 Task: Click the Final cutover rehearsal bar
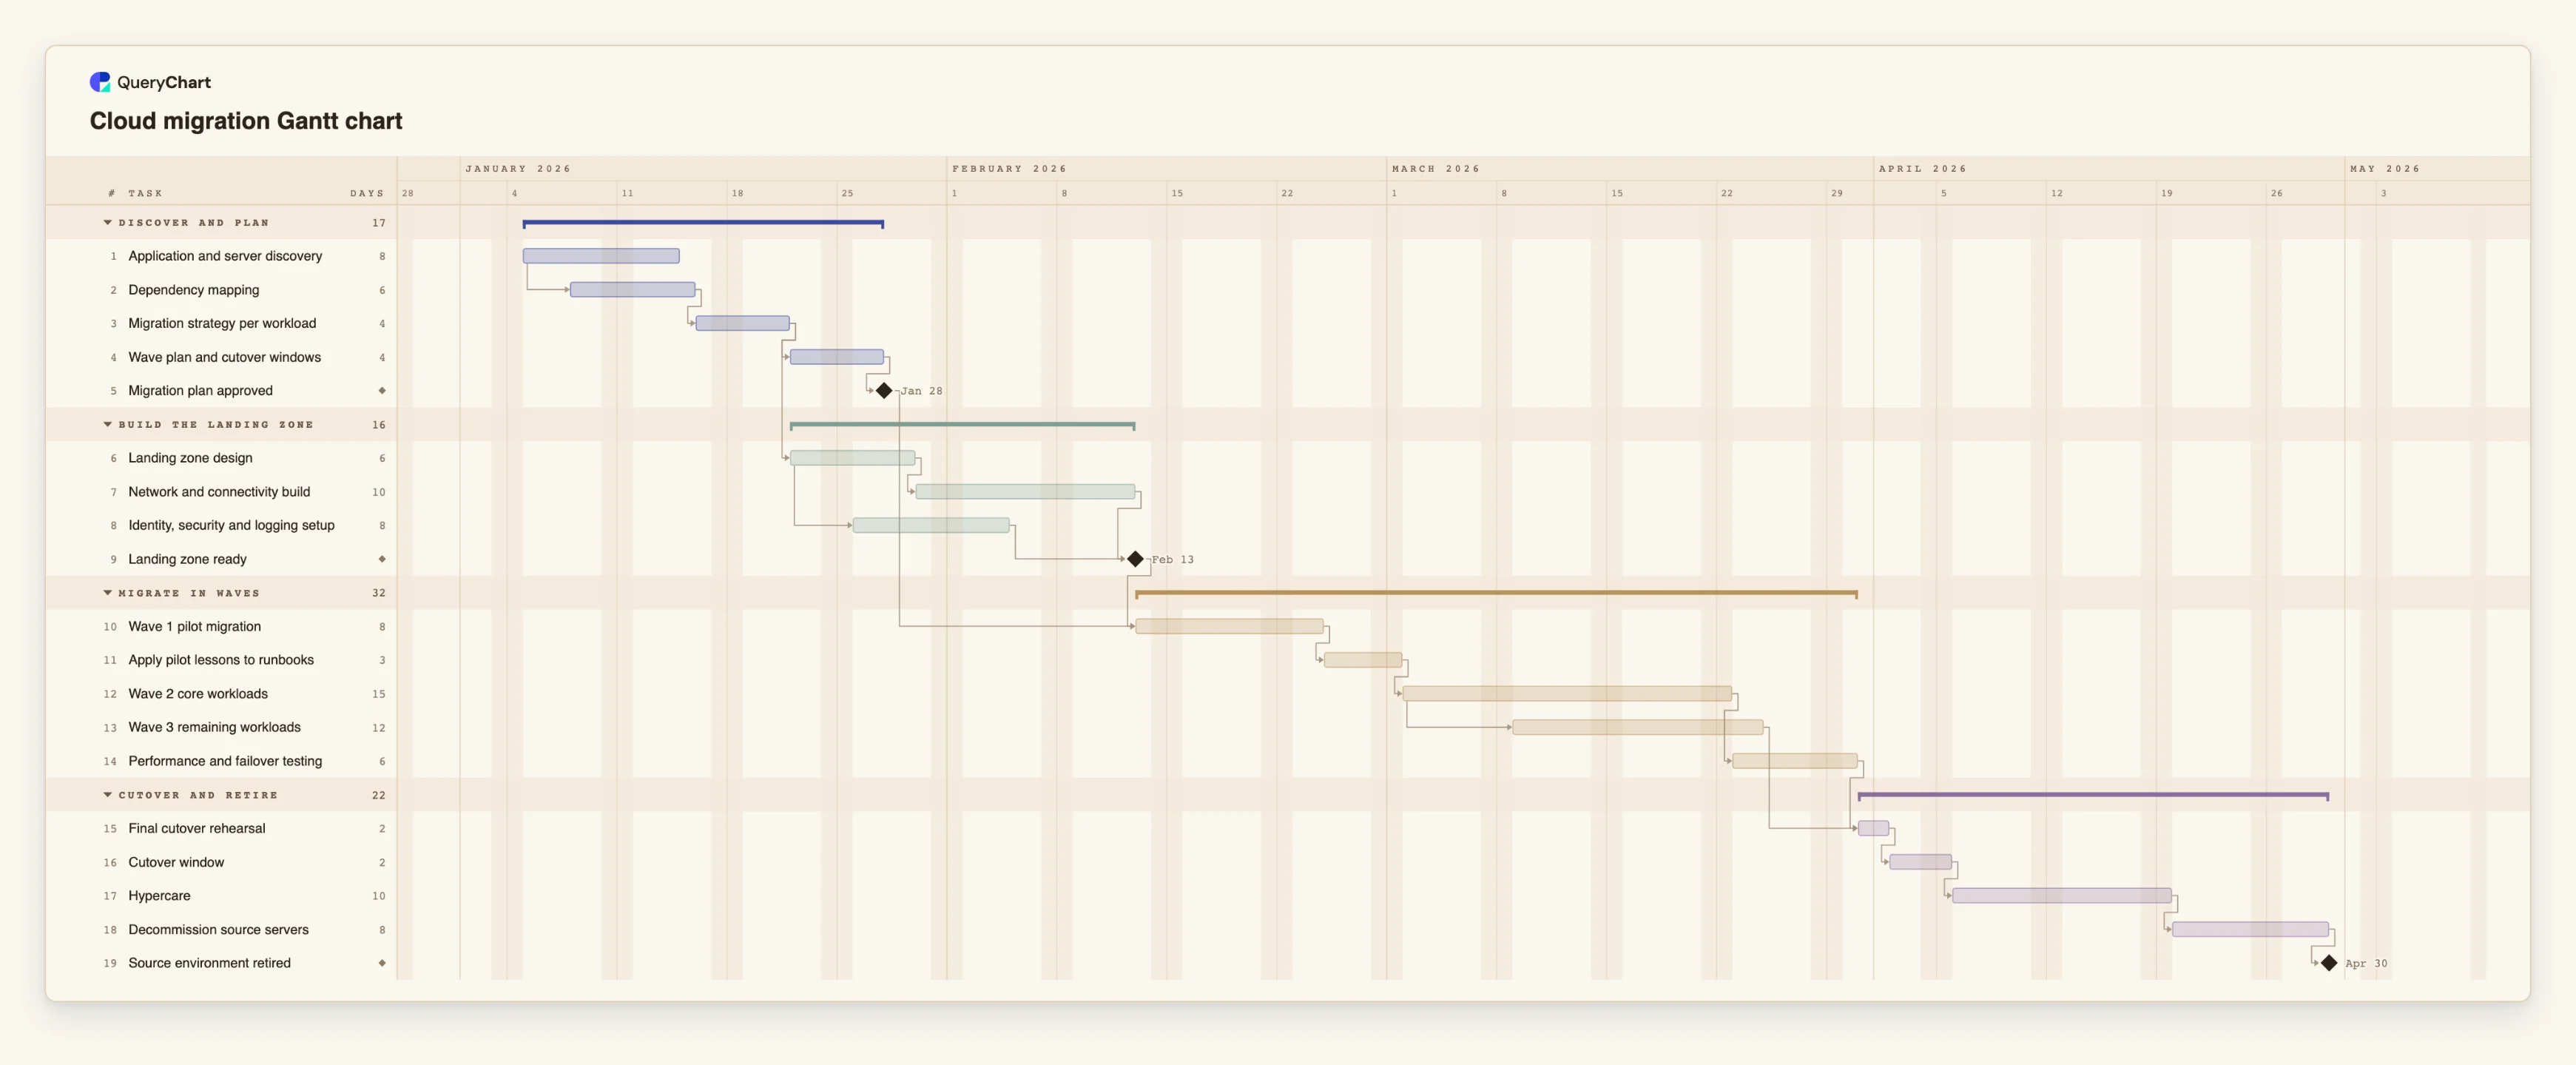pos(1874,828)
